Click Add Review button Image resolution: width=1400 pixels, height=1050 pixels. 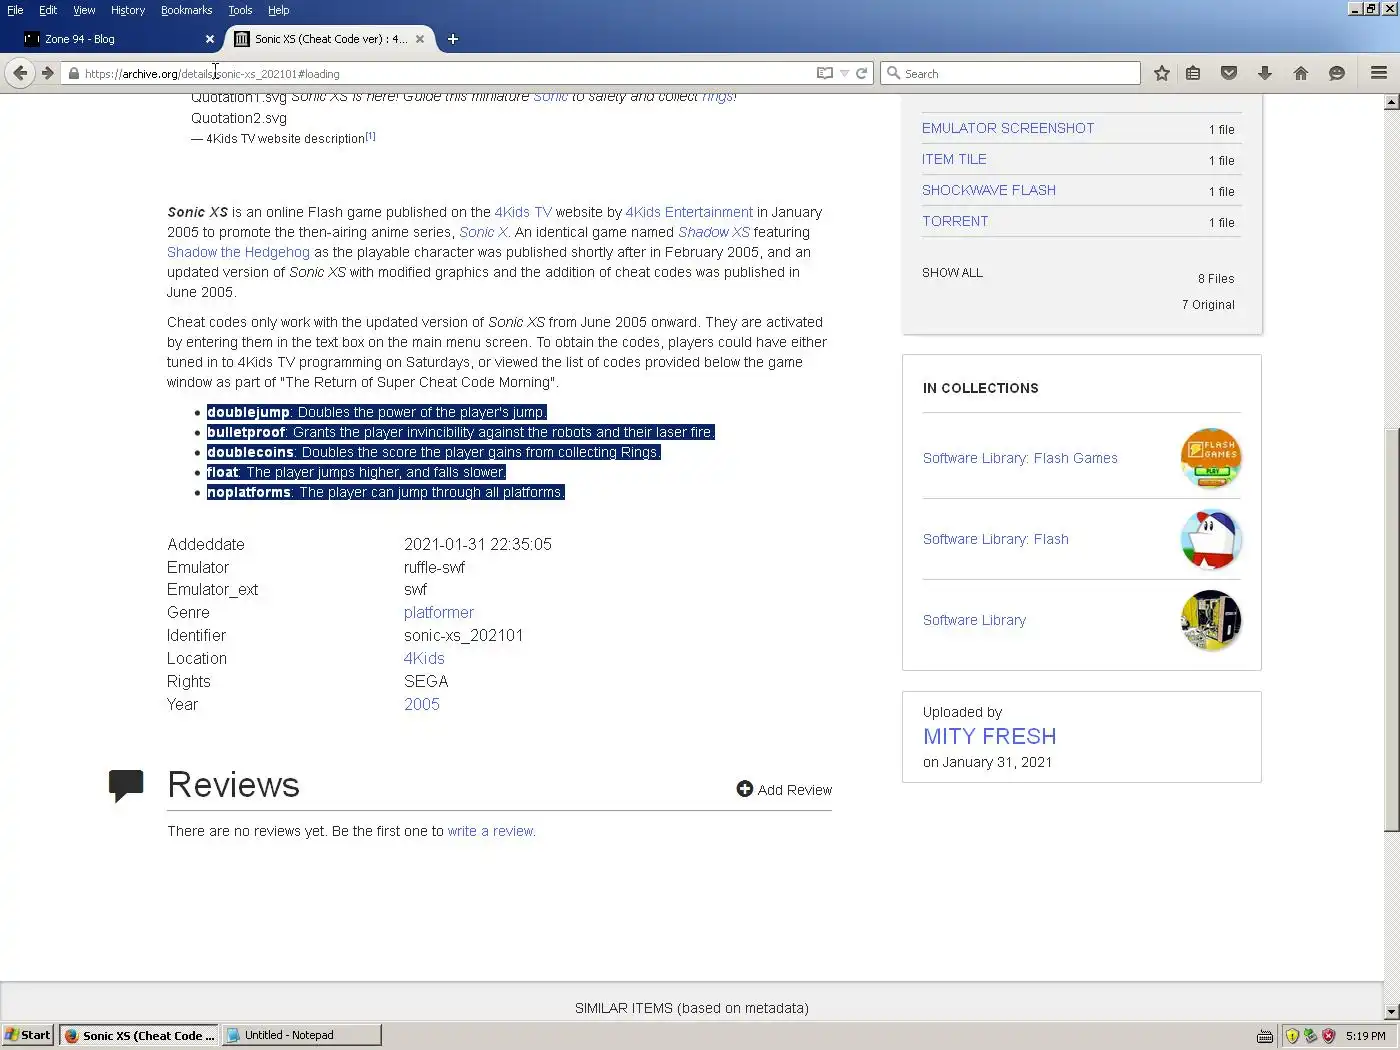(x=784, y=789)
